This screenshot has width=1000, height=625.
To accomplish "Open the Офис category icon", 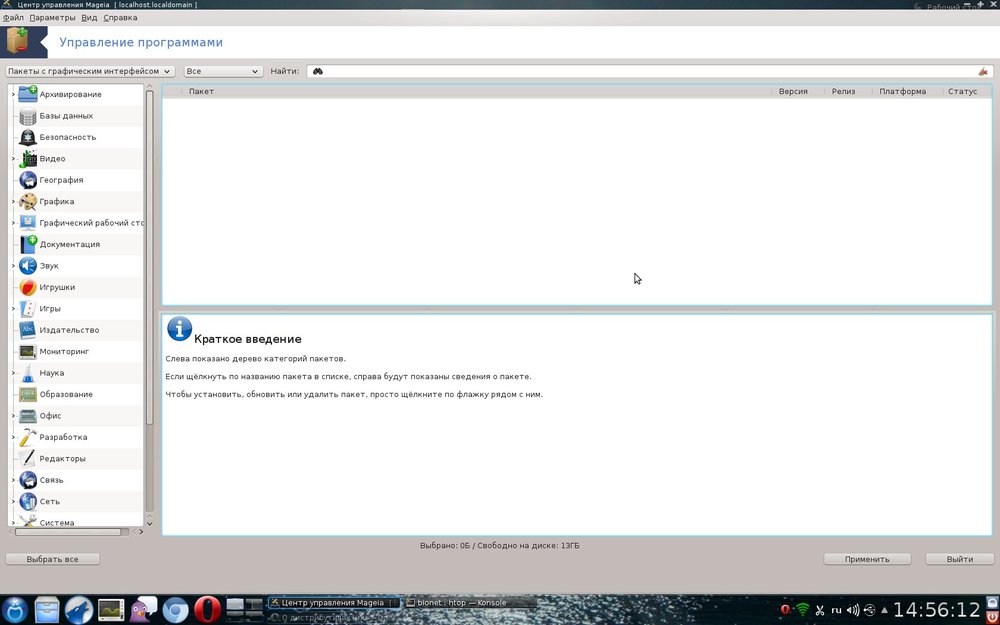I will (x=28, y=416).
